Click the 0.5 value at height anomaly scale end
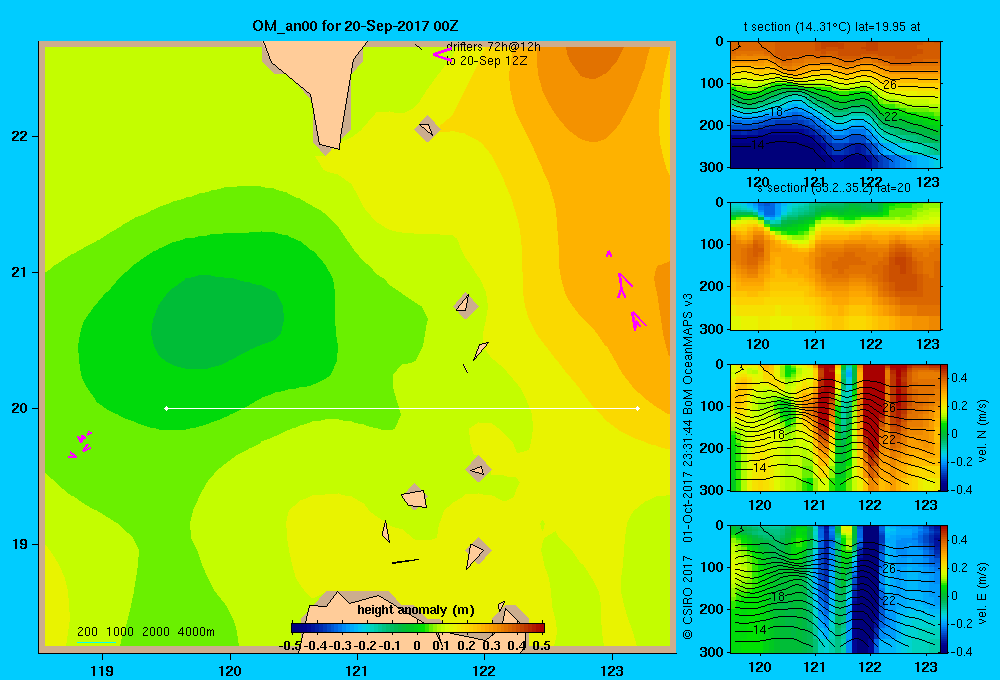1000x680 pixels. 541,646
